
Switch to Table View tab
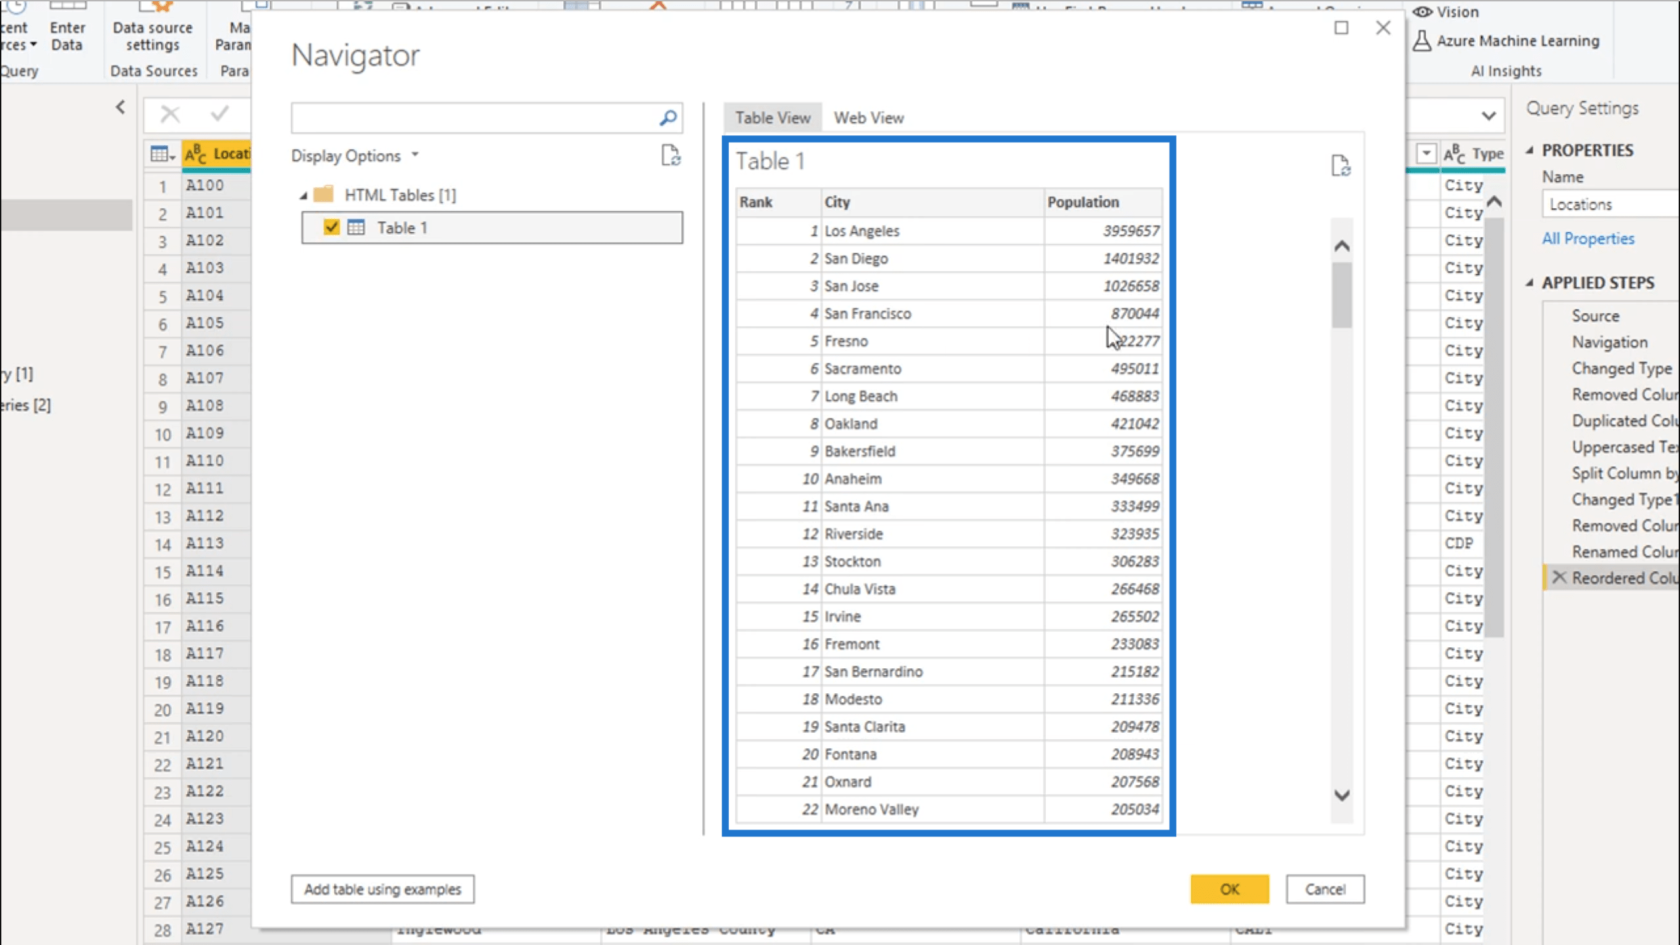pos(773,118)
